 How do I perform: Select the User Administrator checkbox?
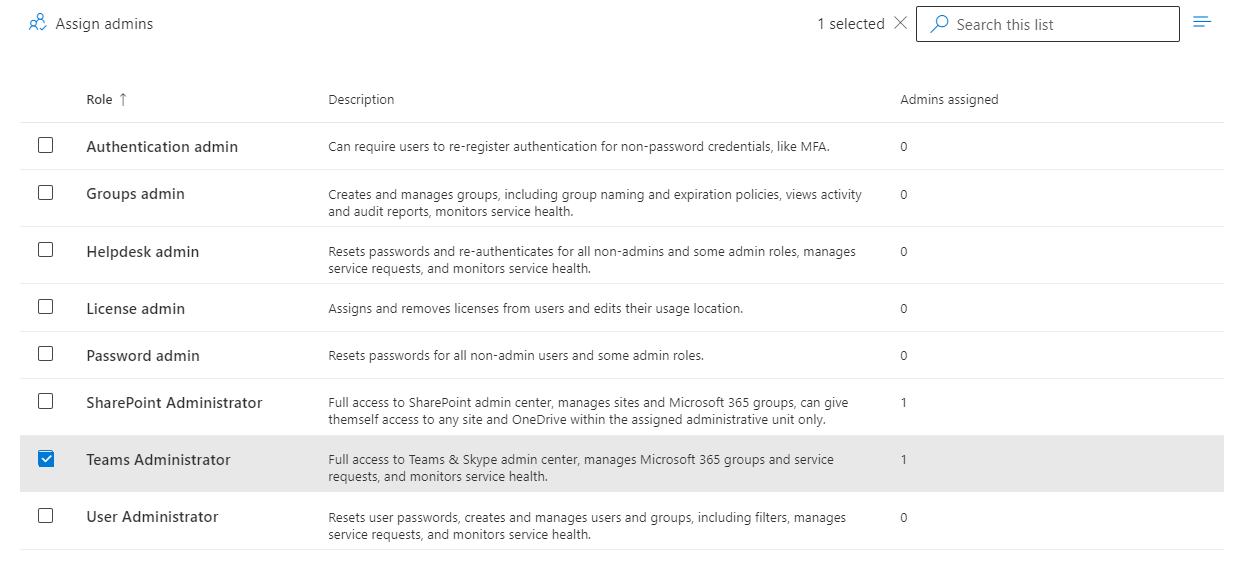pos(45,516)
